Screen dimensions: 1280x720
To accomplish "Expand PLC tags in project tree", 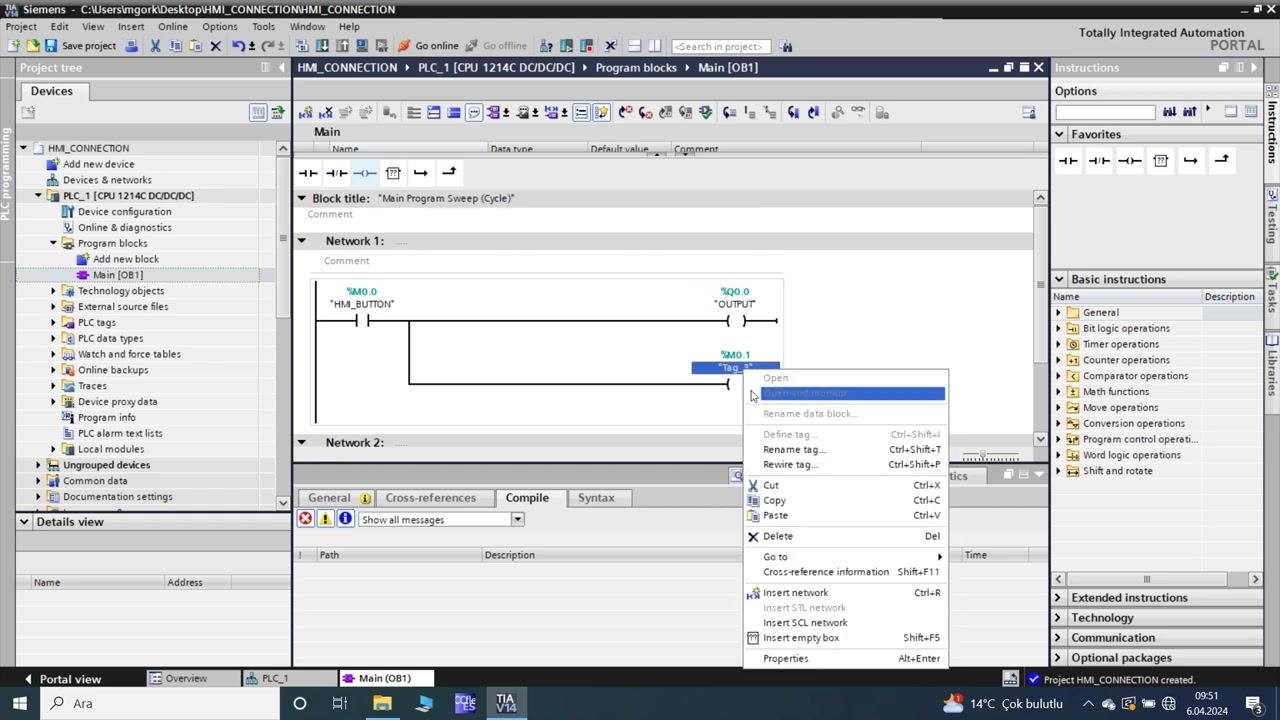I will pos(54,323).
